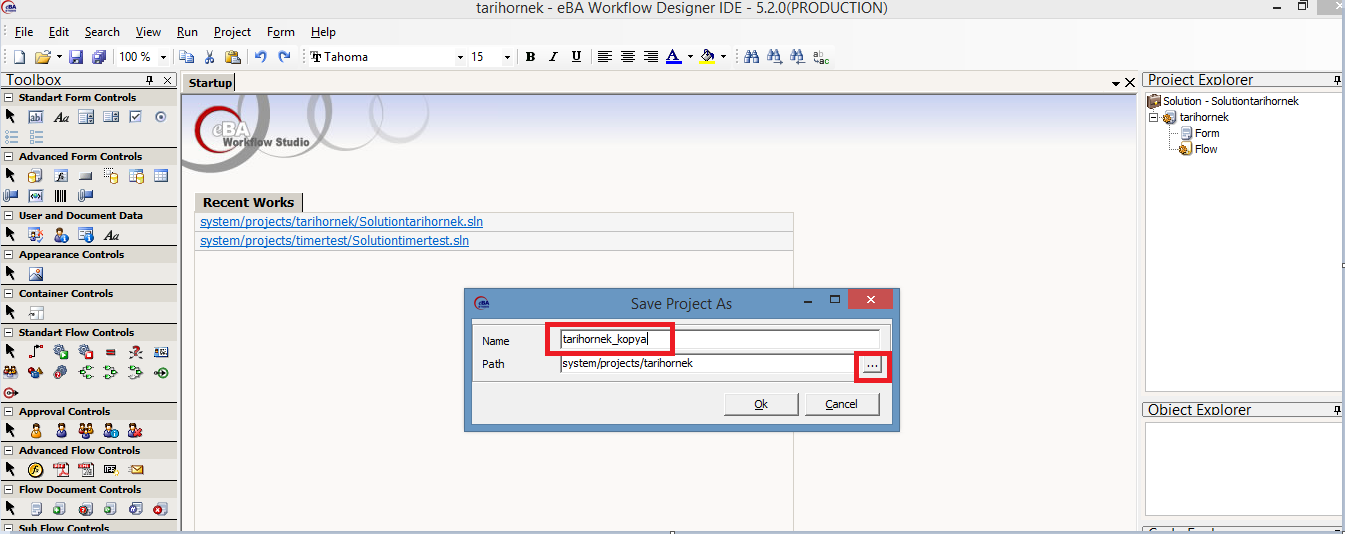Select the Startup tab
Viewport: 1345px width, 534px height.
click(x=210, y=83)
